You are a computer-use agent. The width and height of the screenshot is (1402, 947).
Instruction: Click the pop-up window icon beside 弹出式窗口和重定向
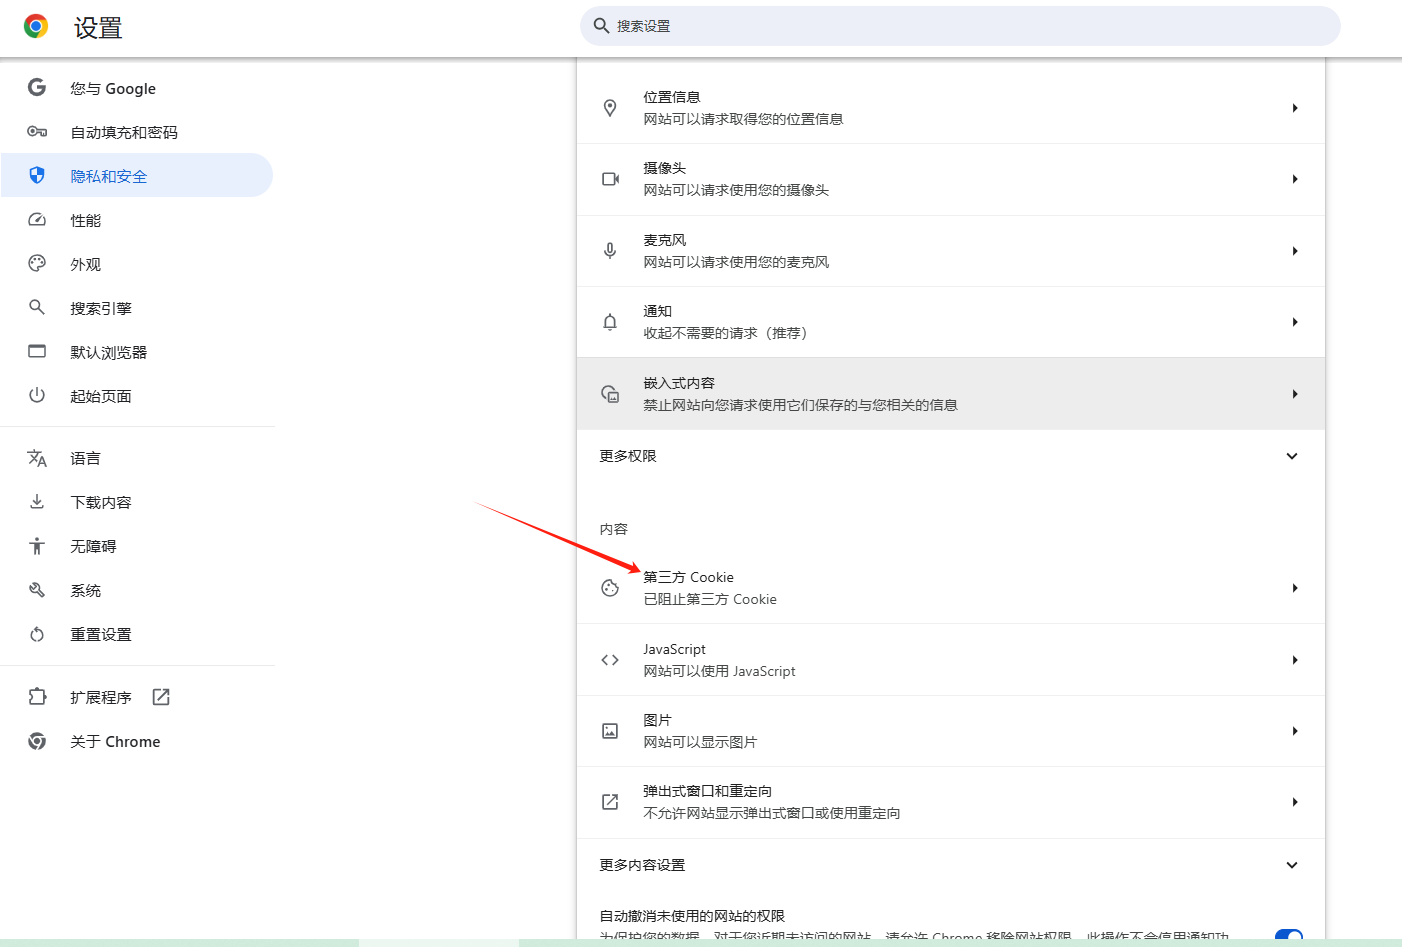[610, 802]
